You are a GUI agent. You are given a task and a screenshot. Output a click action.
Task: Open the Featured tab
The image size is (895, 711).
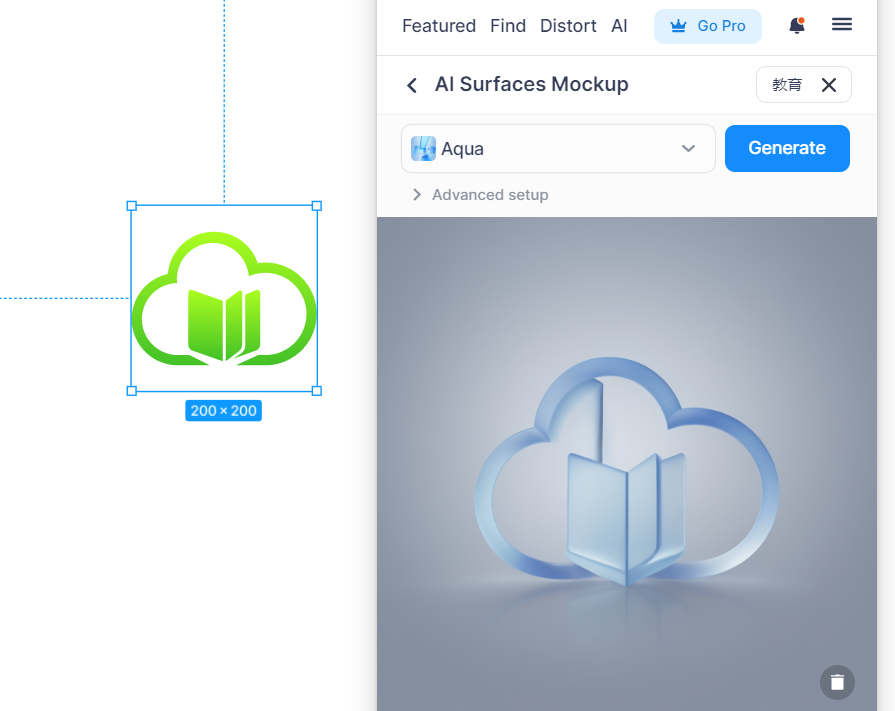[x=438, y=26]
